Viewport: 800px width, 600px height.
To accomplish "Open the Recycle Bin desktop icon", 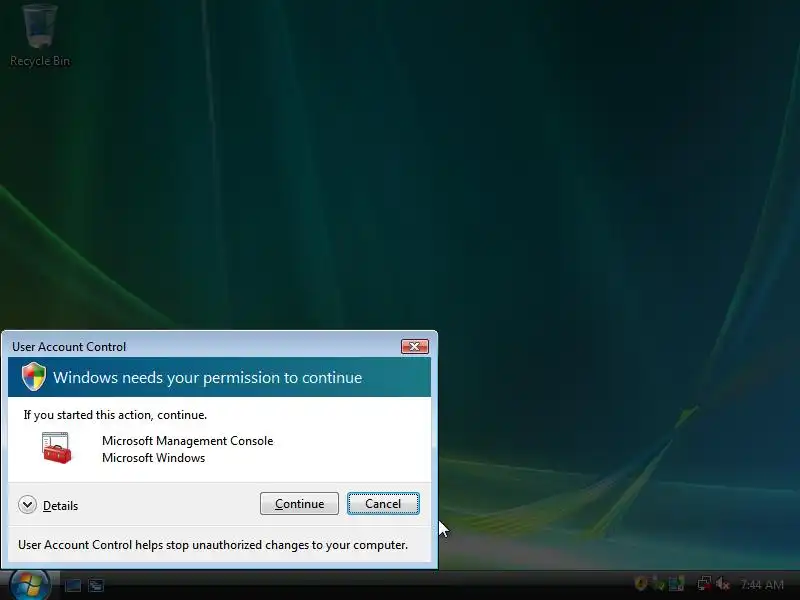I will pos(40,36).
